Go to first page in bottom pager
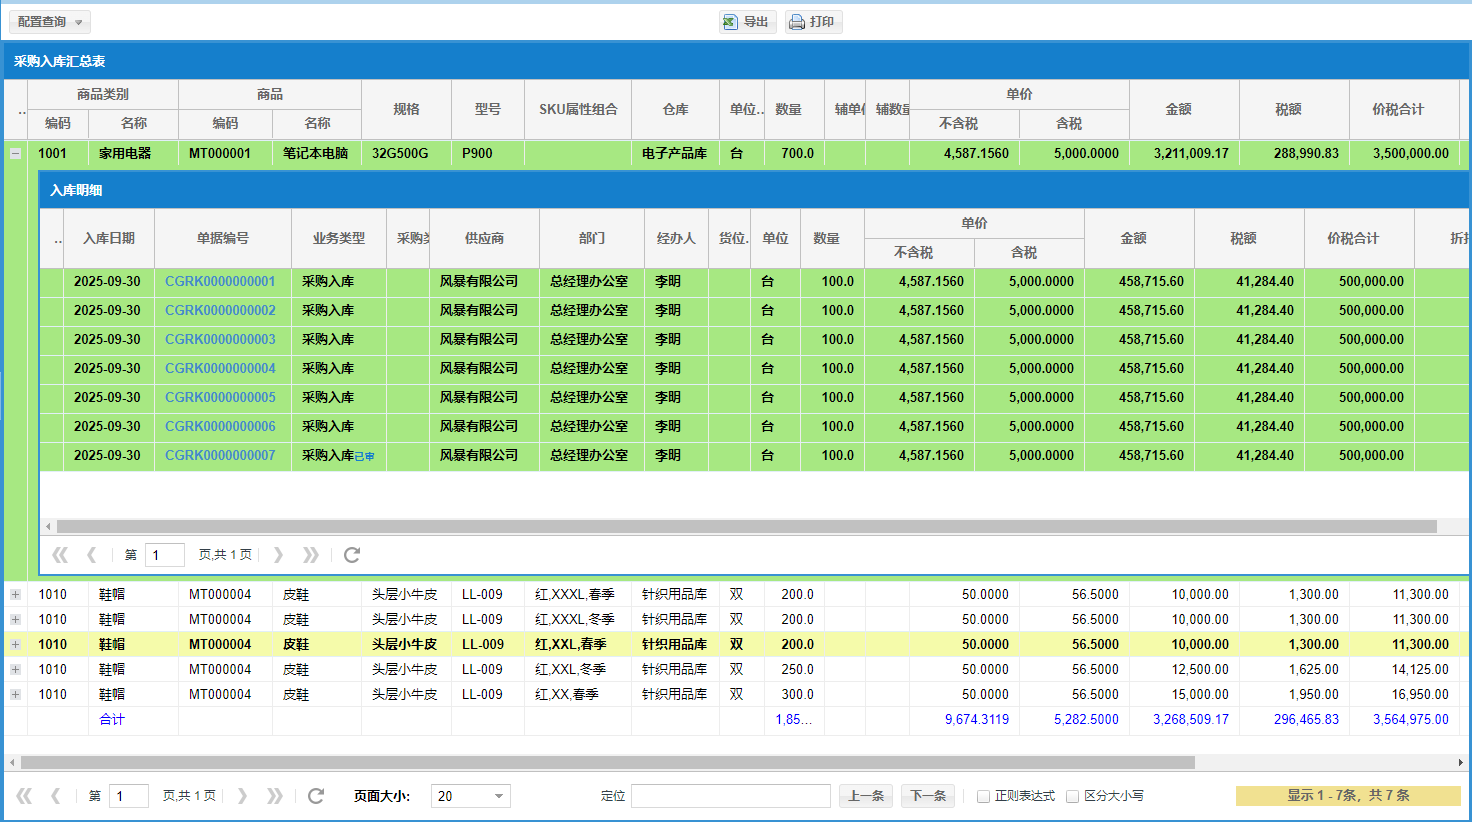 (x=24, y=796)
